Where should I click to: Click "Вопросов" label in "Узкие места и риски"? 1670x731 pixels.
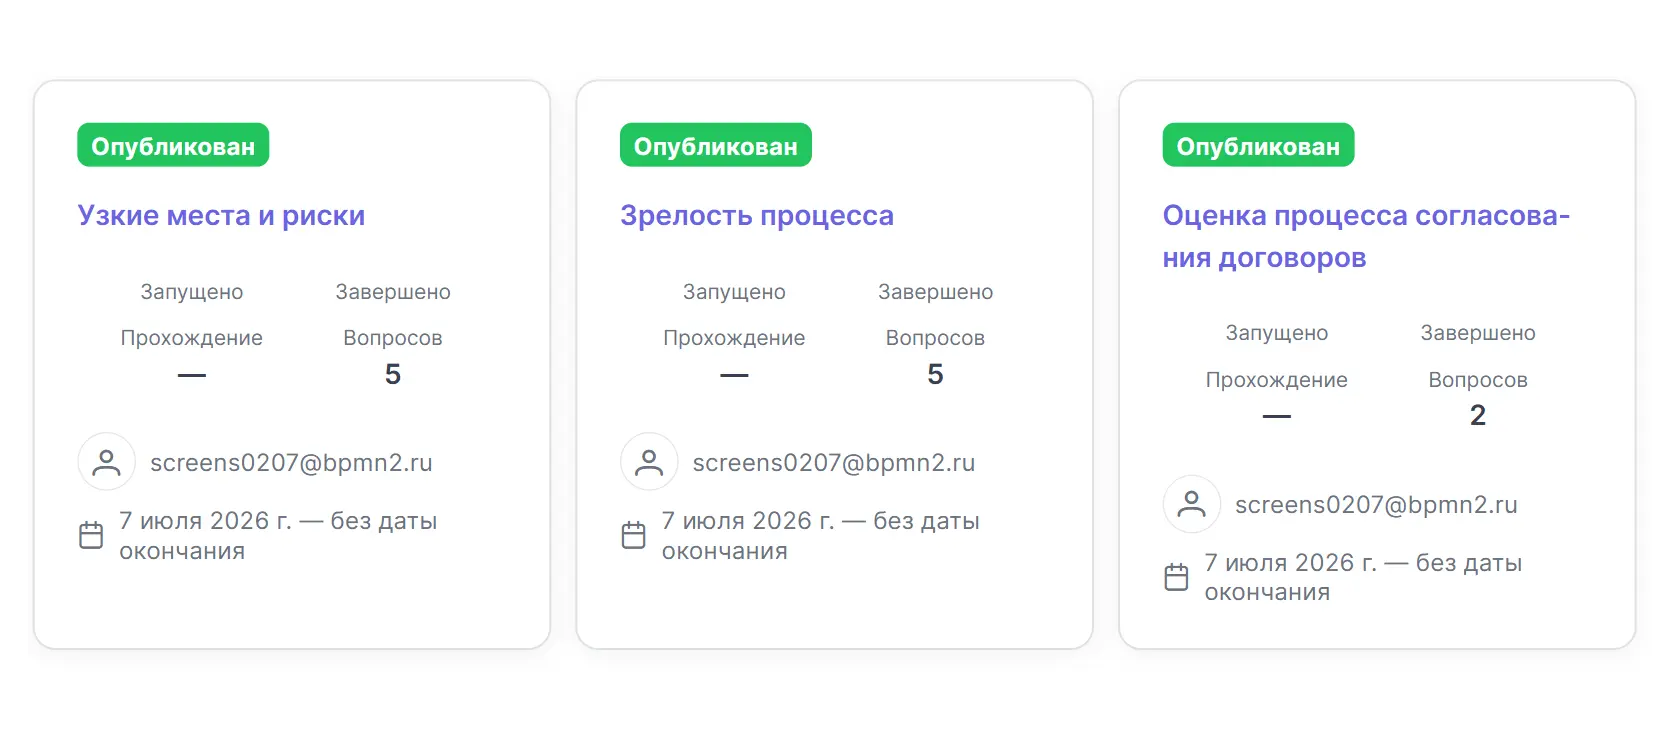393,338
